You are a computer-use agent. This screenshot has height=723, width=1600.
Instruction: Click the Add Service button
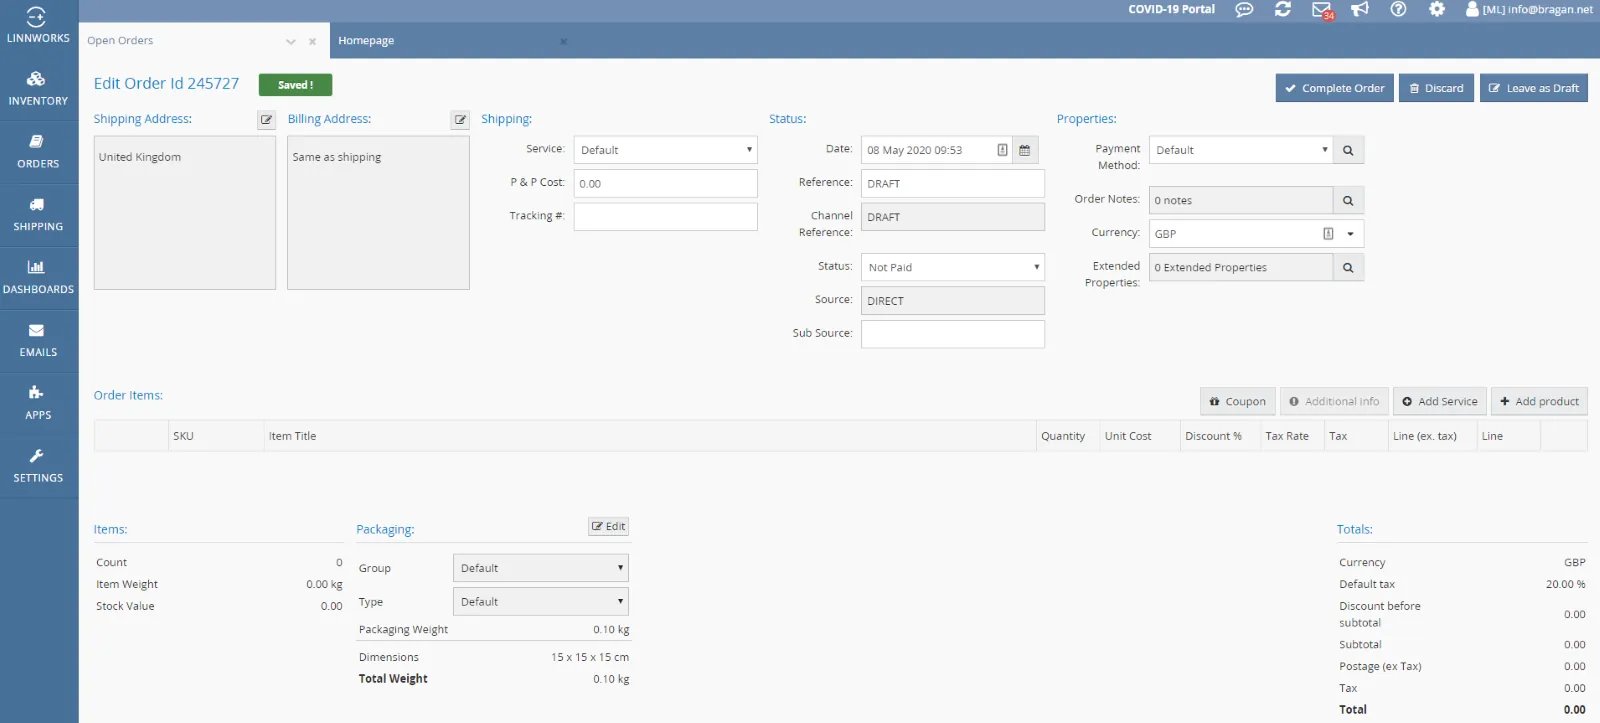[1440, 401]
